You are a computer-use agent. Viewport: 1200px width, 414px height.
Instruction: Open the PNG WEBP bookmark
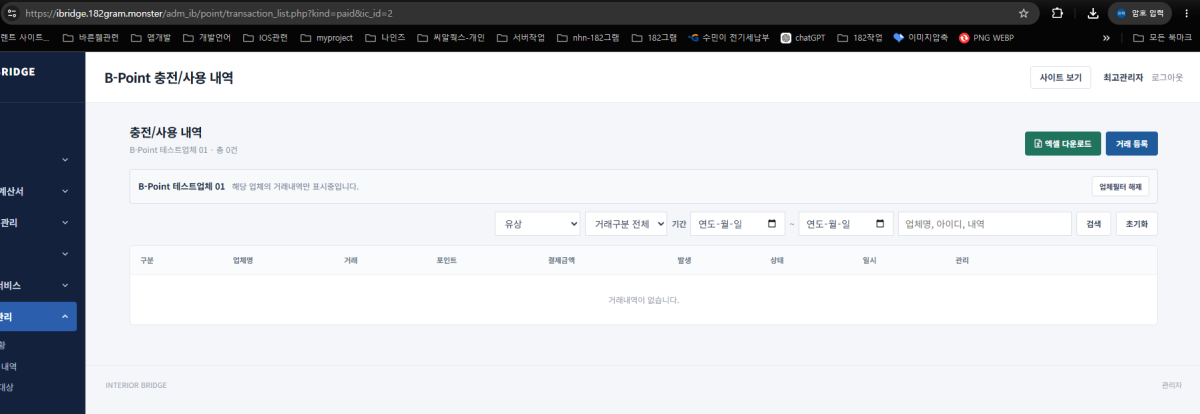coord(986,37)
